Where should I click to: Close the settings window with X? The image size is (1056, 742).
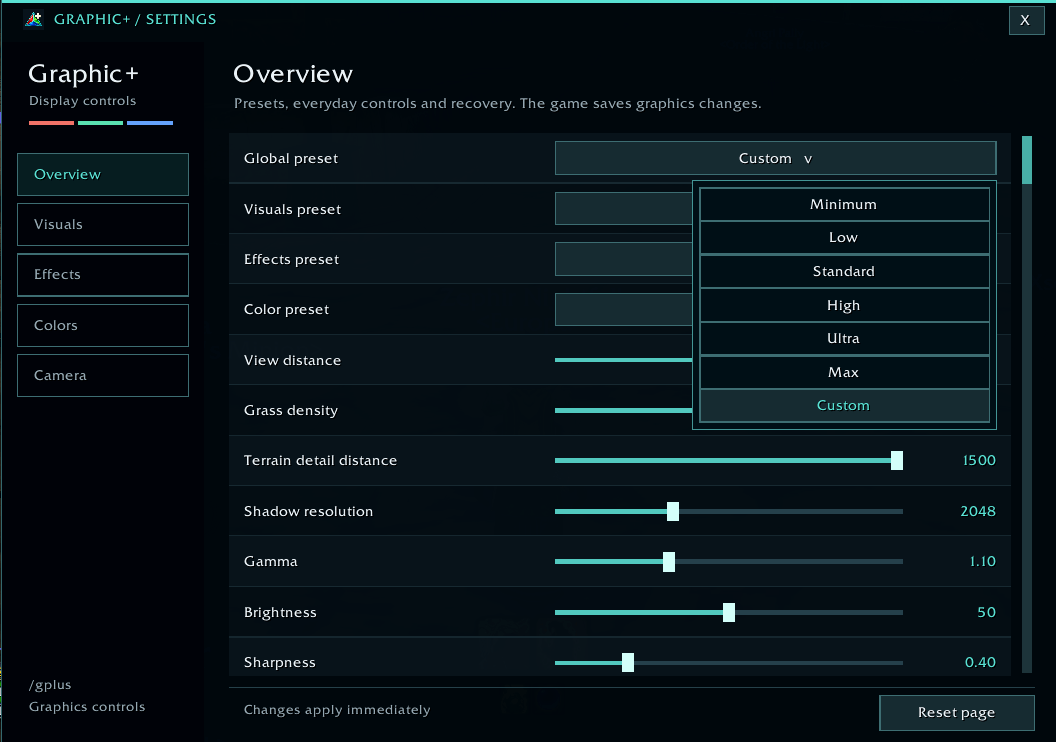[1026, 20]
